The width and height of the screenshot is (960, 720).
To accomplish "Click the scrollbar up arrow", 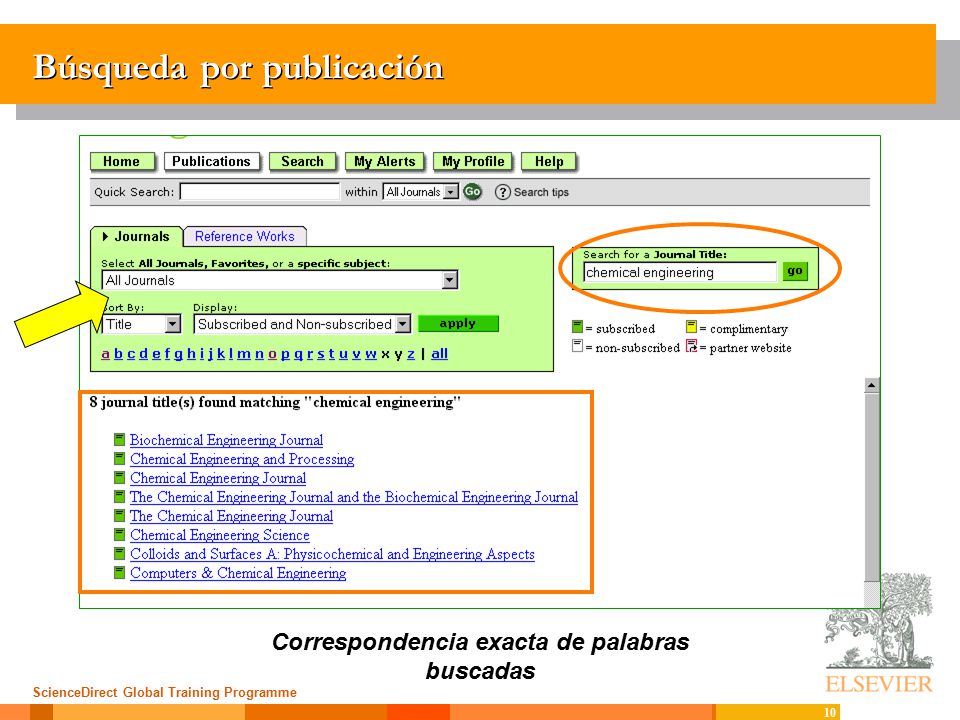I will 871,385.
